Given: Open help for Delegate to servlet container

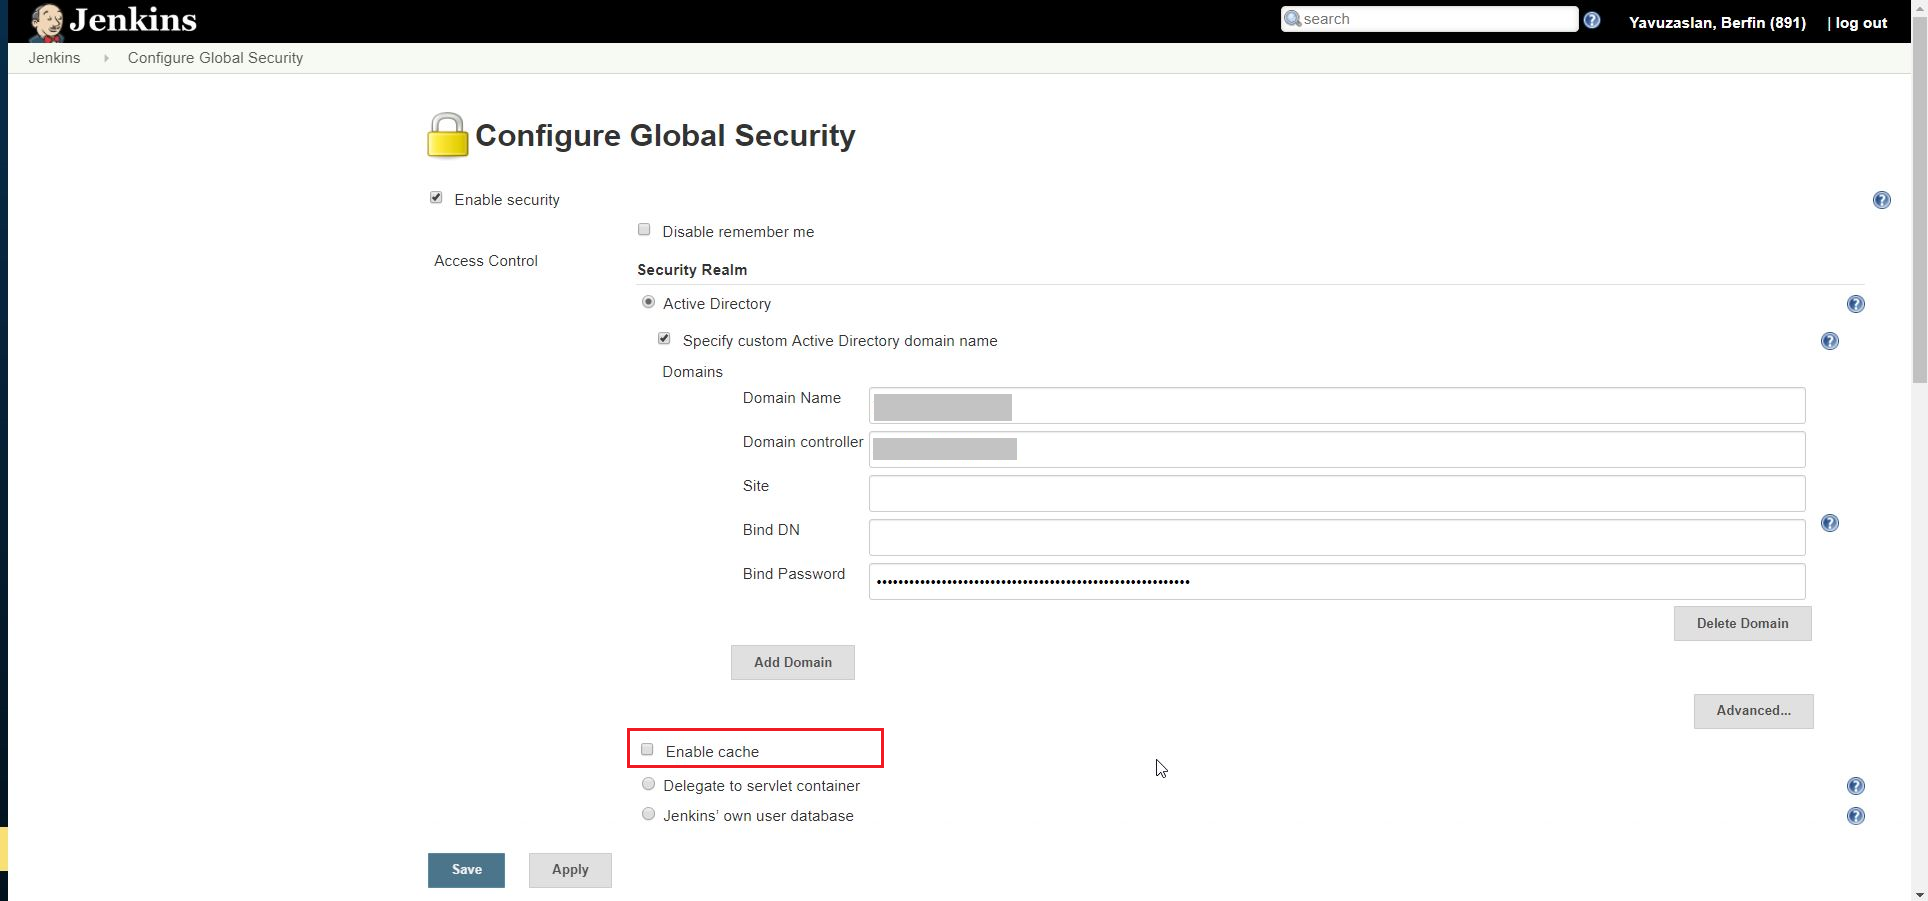Looking at the screenshot, I should coord(1855,786).
